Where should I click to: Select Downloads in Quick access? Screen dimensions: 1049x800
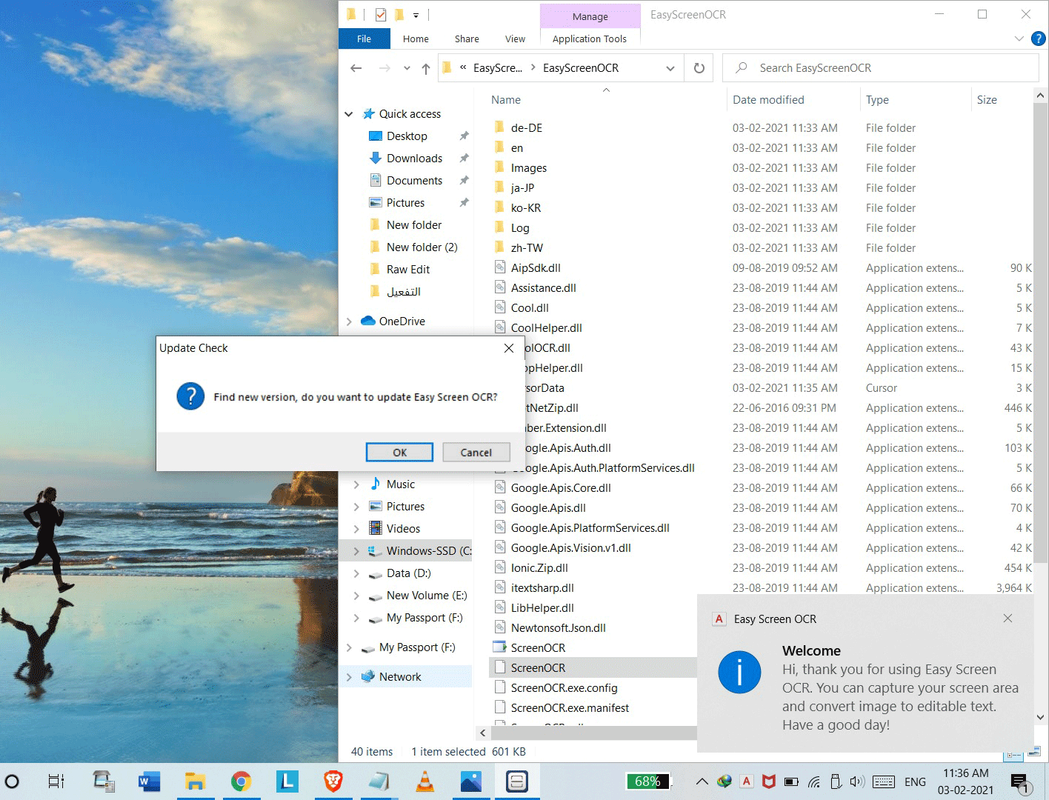[x=414, y=159]
